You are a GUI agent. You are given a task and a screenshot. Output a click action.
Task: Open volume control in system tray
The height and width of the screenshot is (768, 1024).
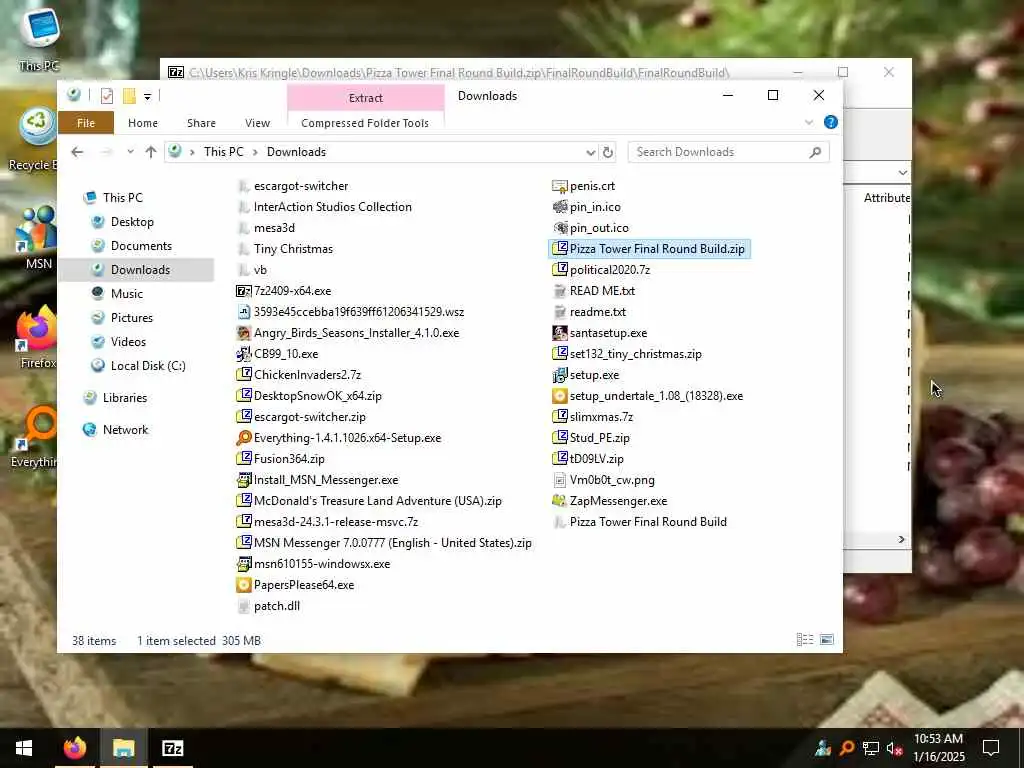click(x=894, y=748)
